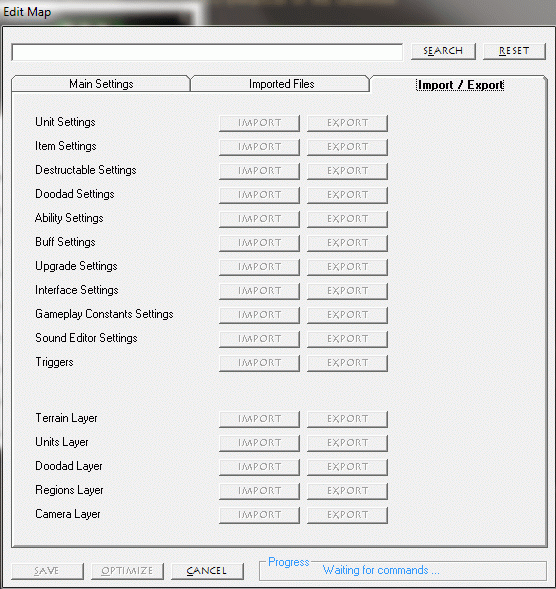Click the Optimize button
556x589 pixels.
[x=127, y=571]
